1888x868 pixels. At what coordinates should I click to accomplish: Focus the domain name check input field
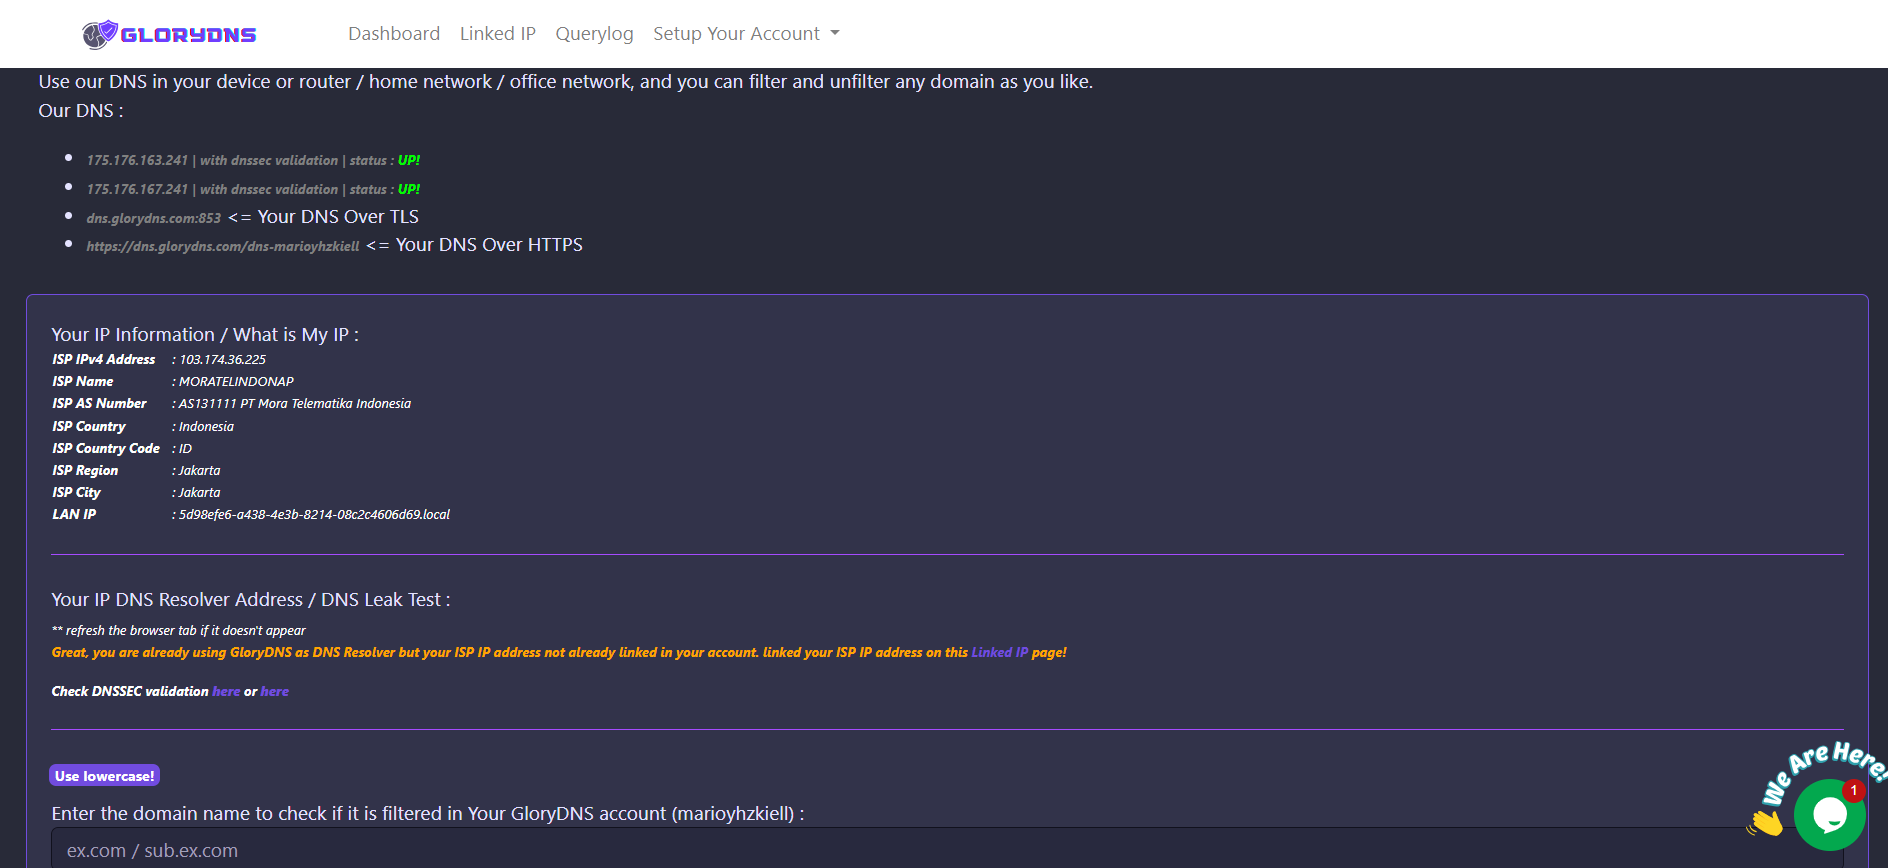[x=947, y=850]
